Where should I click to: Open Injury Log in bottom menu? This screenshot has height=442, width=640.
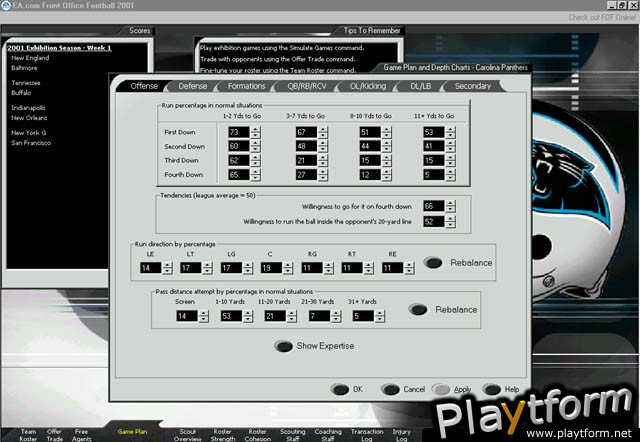pyautogui.click(x=402, y=435)
